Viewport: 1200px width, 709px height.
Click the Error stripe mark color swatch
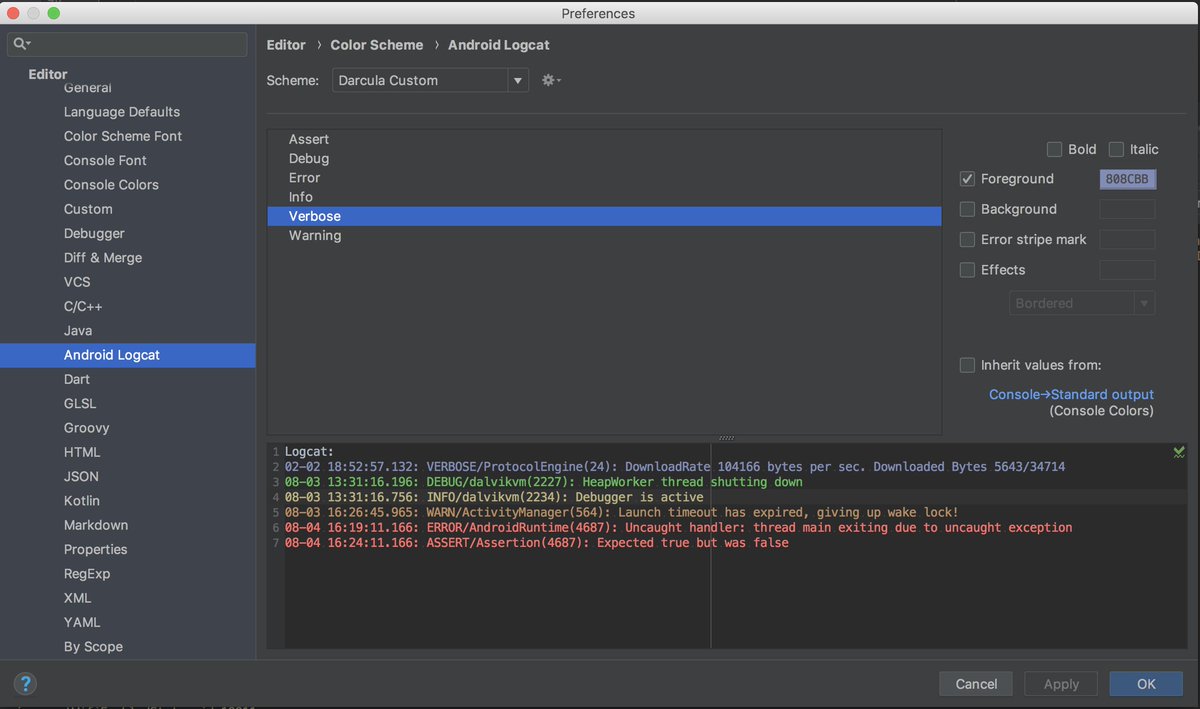[x=1127, y=240]
